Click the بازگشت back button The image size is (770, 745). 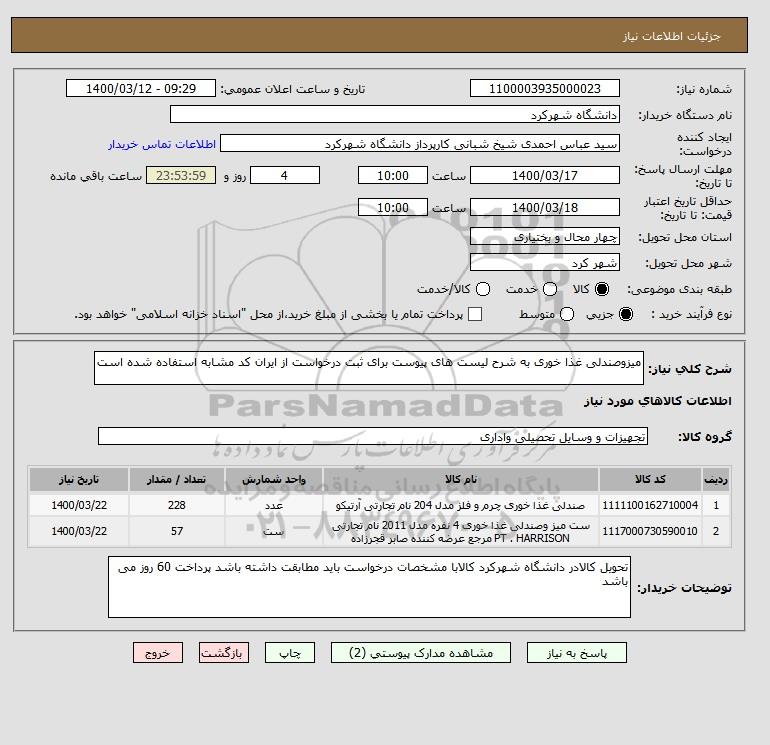[224, 653]
